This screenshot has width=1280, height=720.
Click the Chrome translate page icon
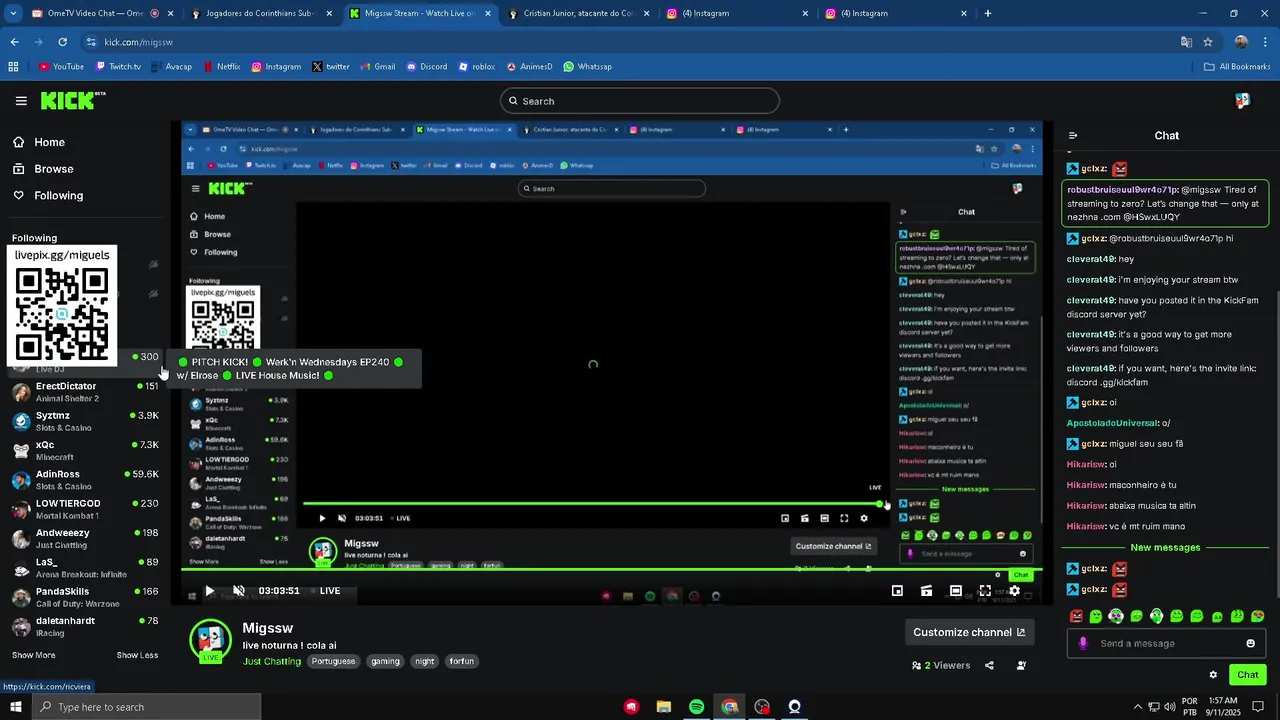click(x=1186, y=42)
